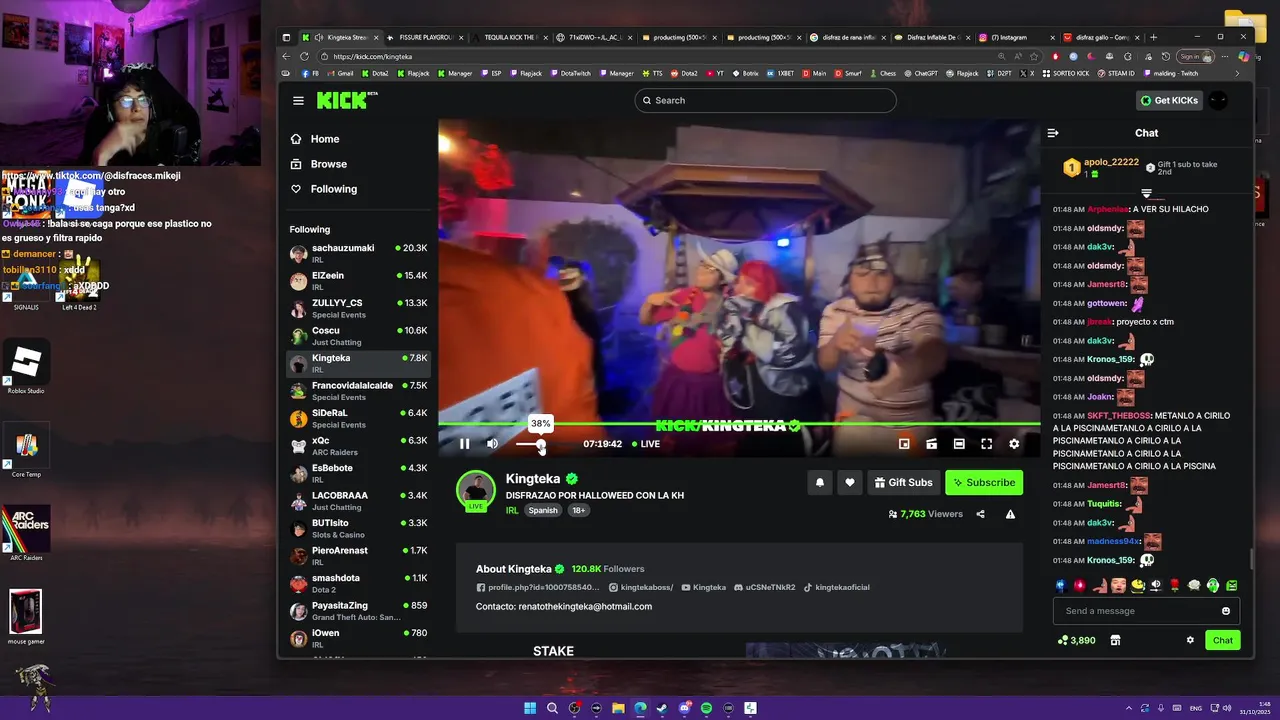Screen dimensions: 1280x720
Task: Jump to LIVE in the player
Action: click(x=645, y=444)
